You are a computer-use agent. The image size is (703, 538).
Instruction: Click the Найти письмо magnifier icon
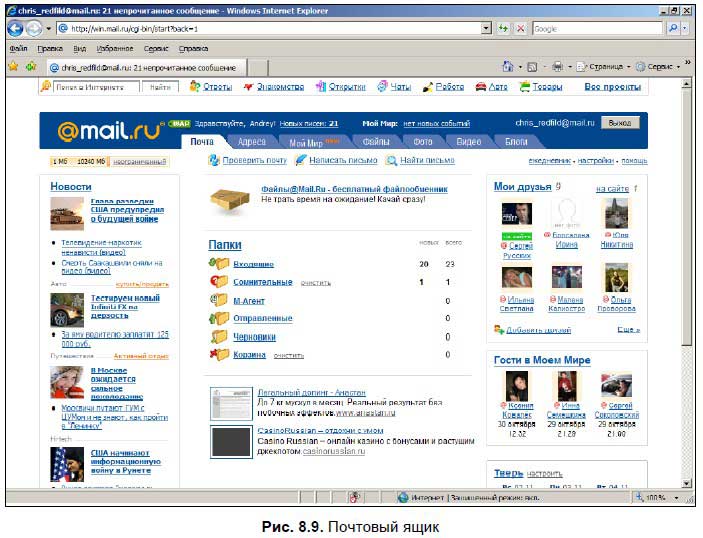392,160
